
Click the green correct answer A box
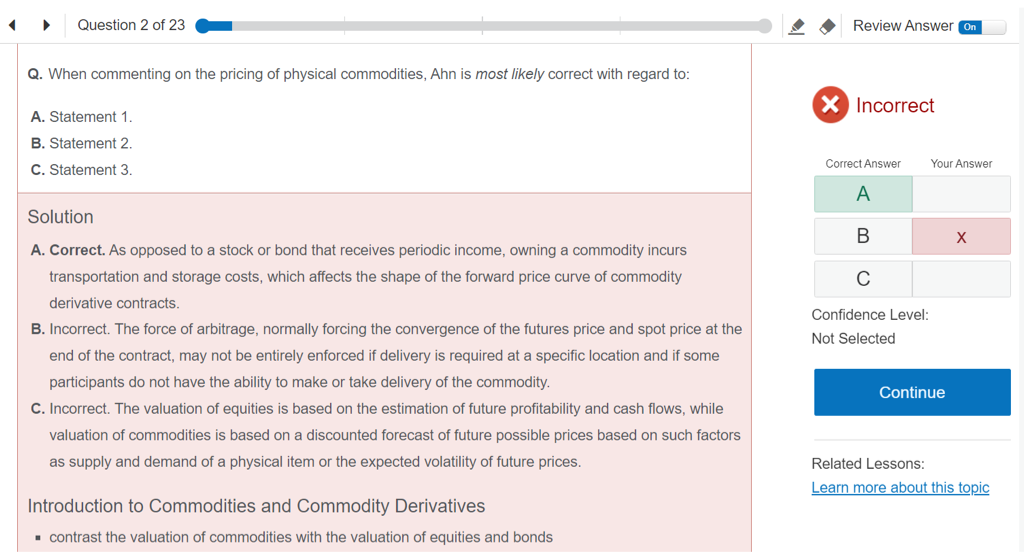pos(863,194)
